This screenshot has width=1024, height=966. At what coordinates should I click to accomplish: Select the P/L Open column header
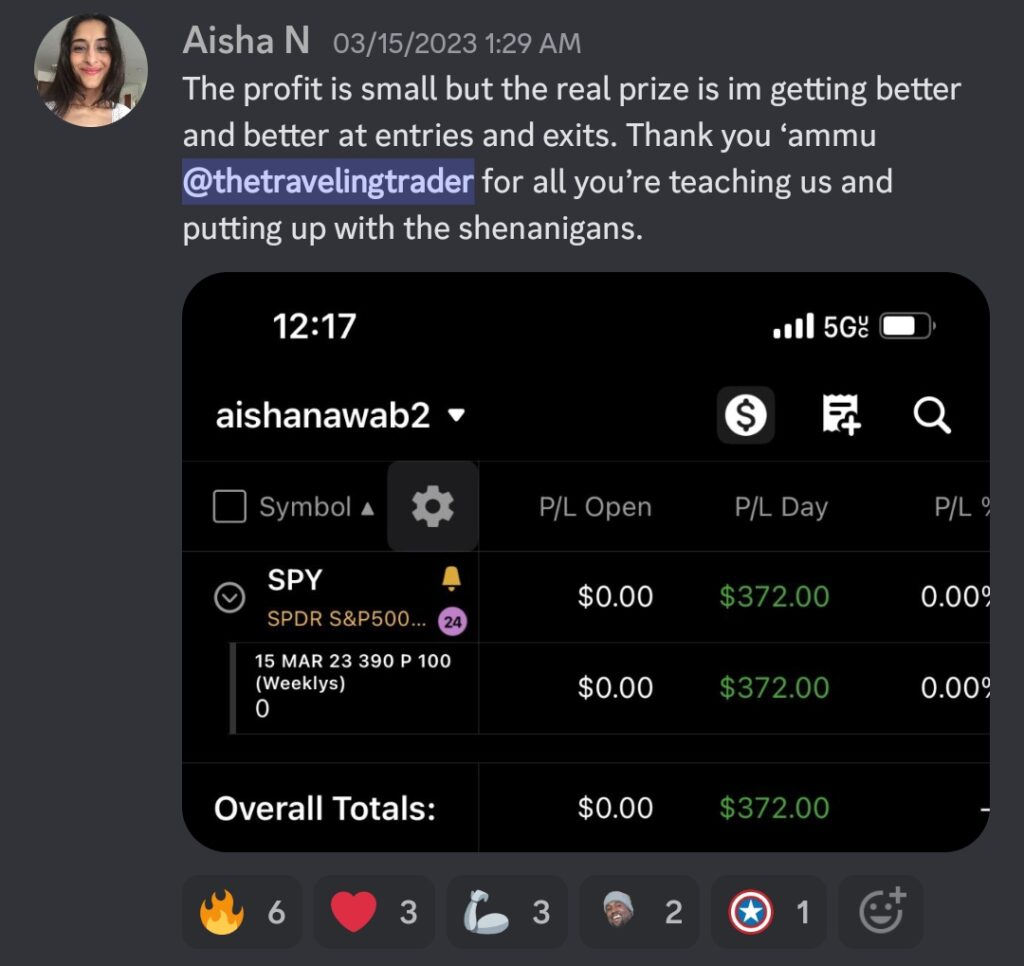tap(595, 507)
